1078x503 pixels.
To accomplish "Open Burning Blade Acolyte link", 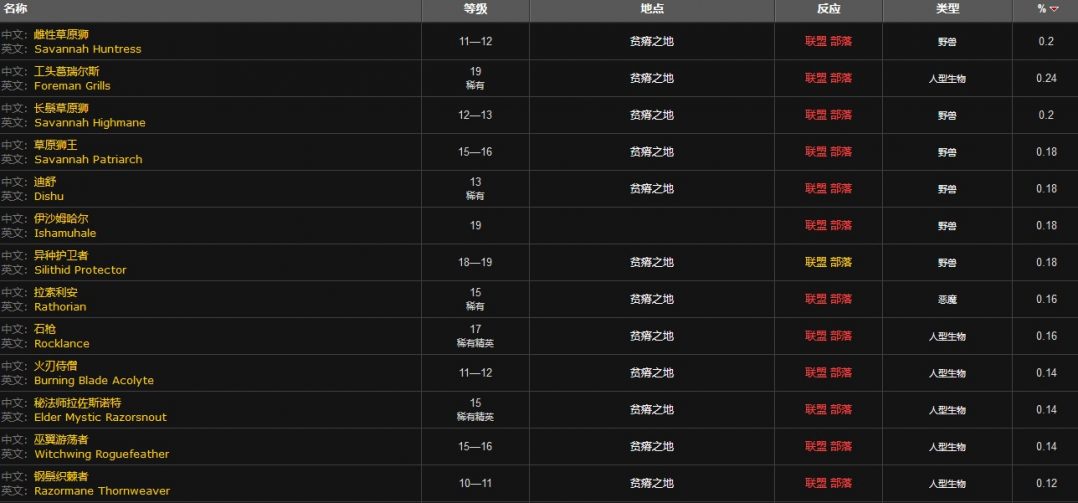I will pos(94,380).
